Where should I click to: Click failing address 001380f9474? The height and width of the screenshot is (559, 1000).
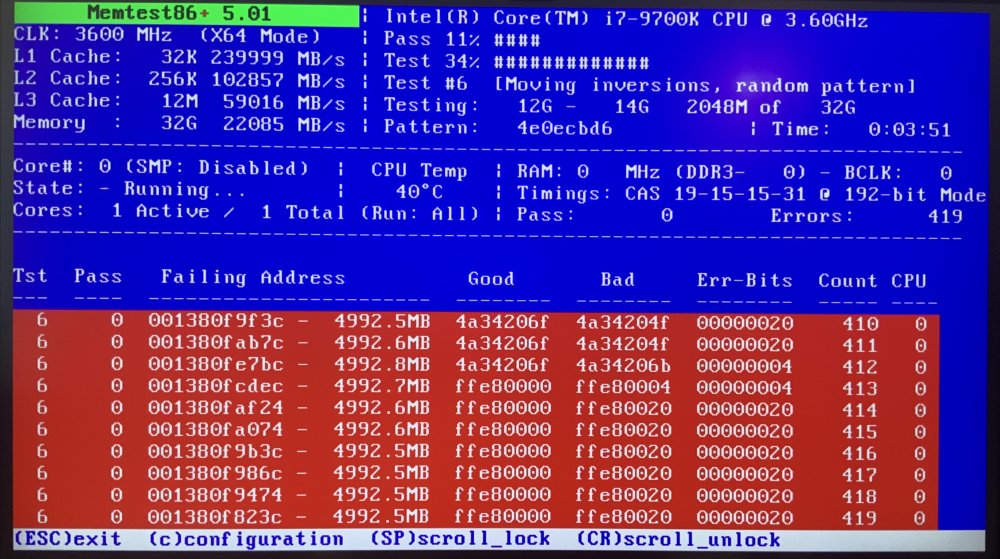(x=216, y=494)
